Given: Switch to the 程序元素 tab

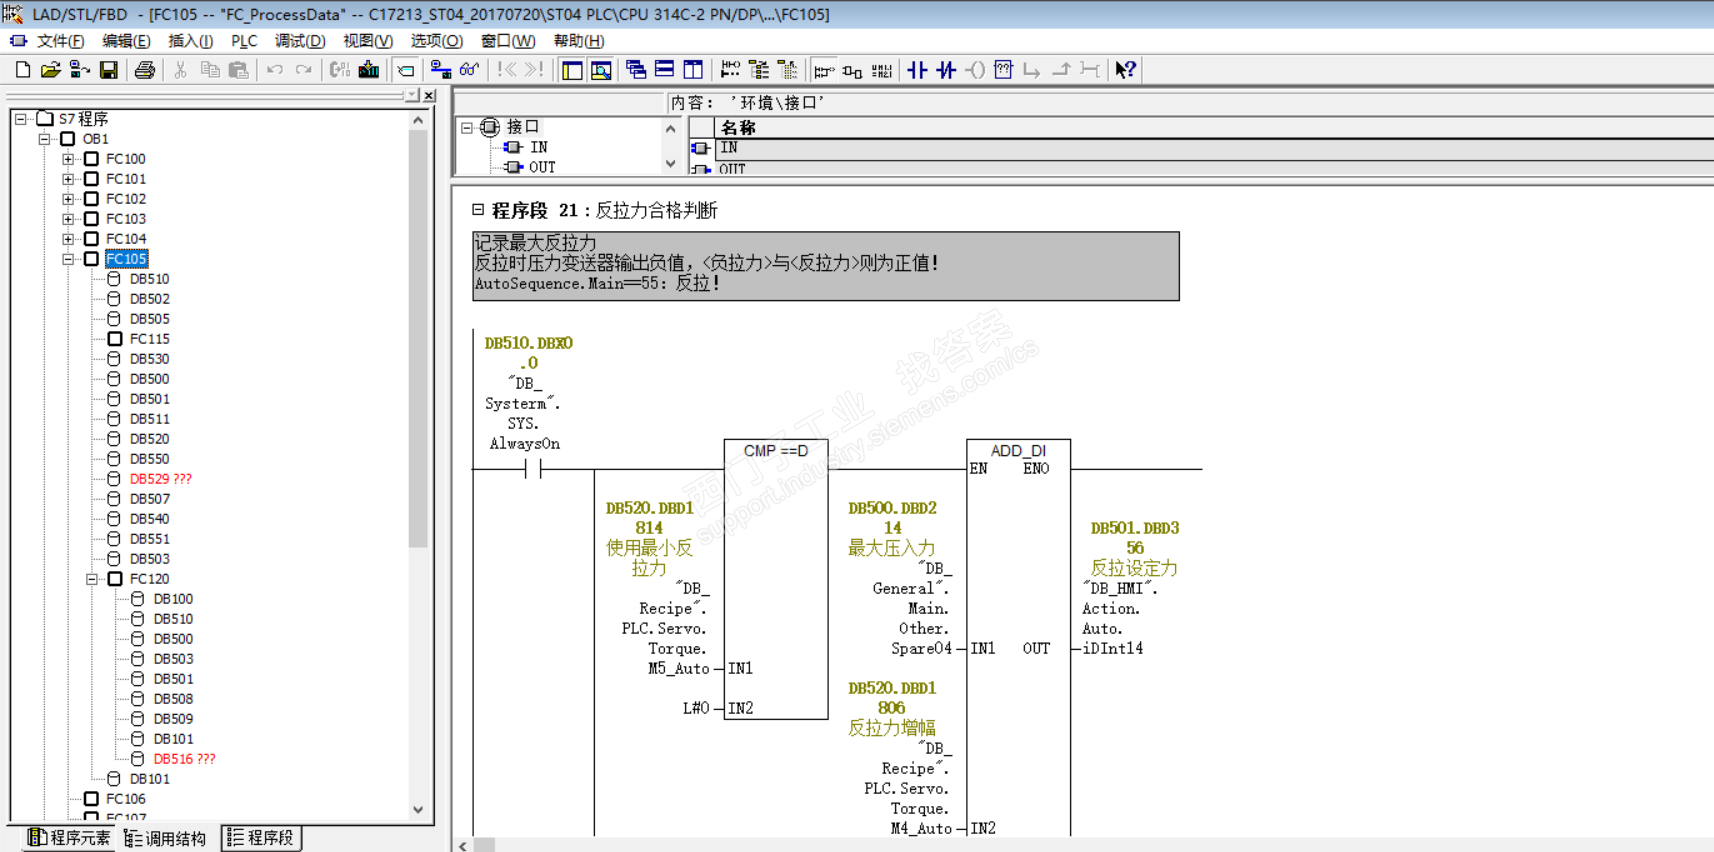Looking at the screenshot, I should click(x=69, y=838).
